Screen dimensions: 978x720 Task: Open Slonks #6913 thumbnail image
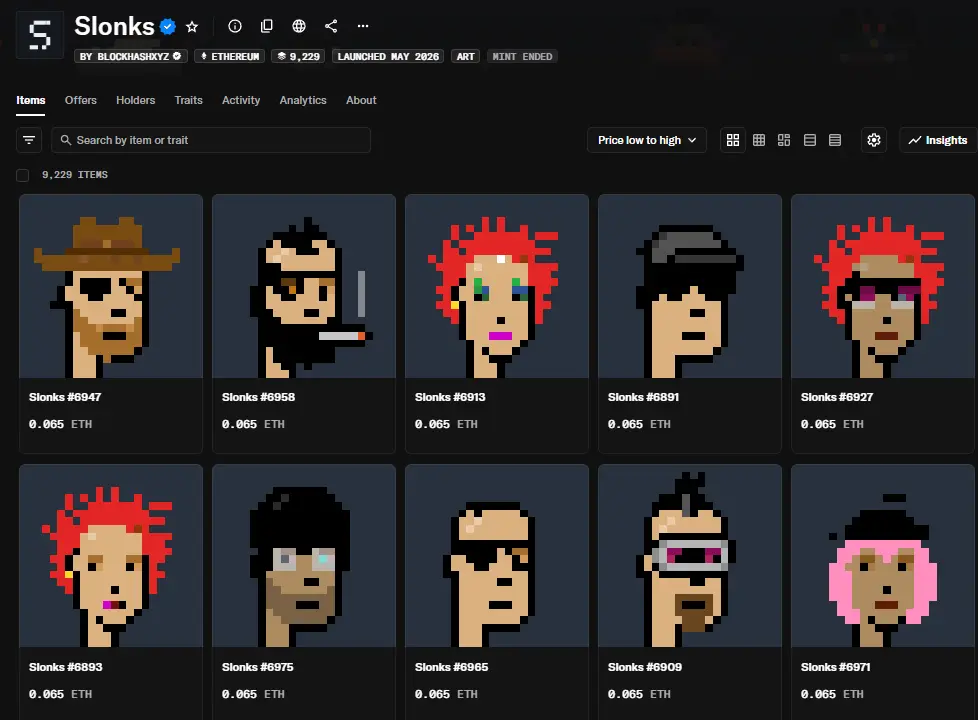click(497, 286)
